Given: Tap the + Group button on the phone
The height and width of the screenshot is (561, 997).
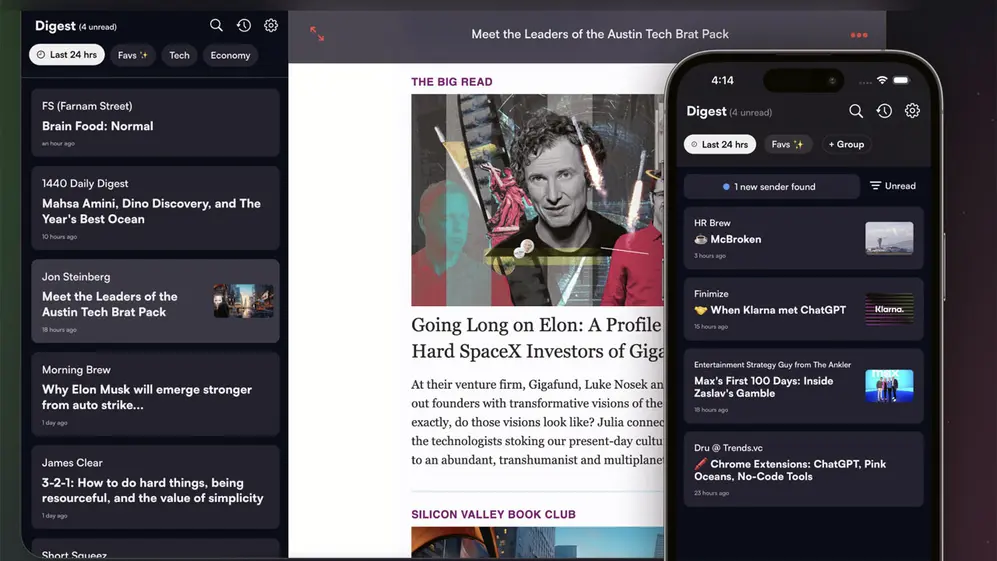Looking at the screenshot, I should 846,144.
